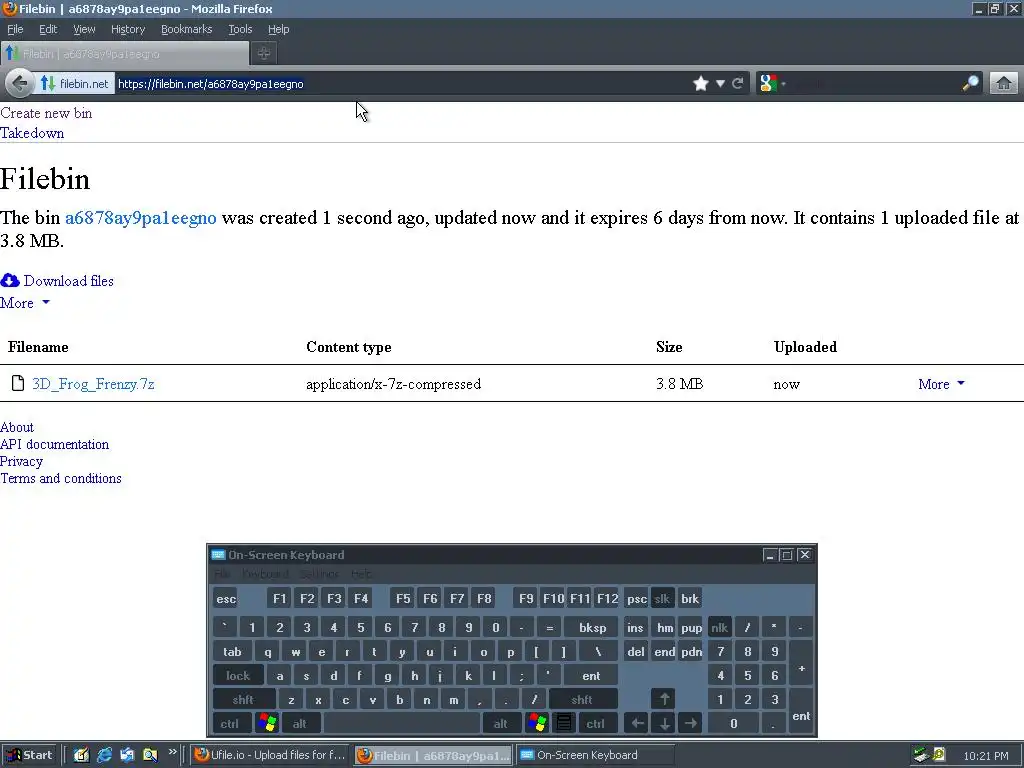The width and height of the screenshot is (1024, 768).
Task: Download the 3D_Frog_Frenzy.7z file link
Action: tap(93, 384)
